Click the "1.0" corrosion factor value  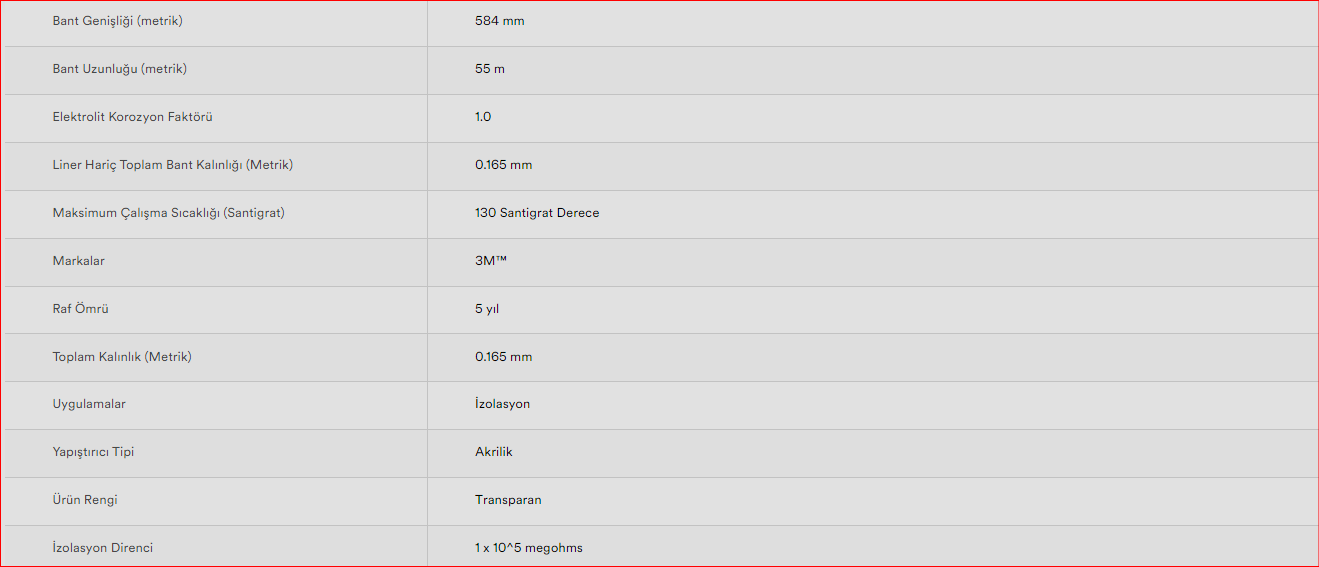pos(483,117)
